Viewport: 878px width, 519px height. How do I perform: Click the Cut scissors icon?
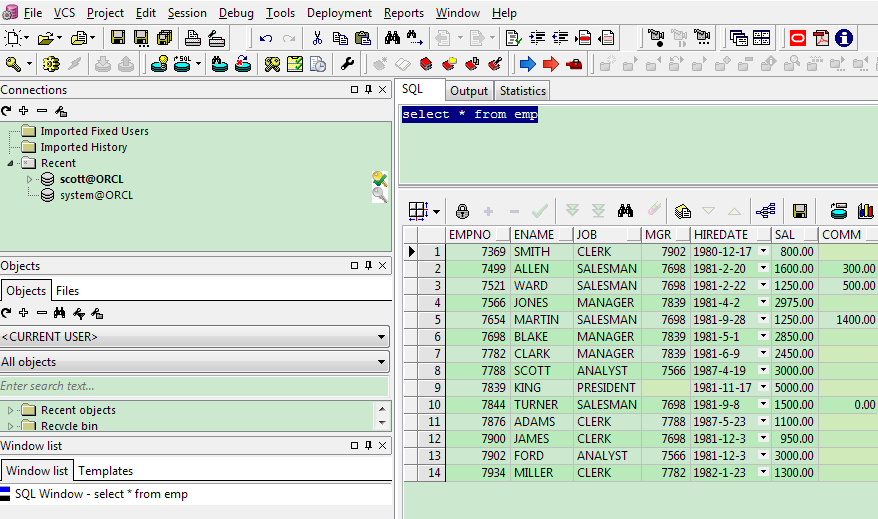click(x=316, y=38)
